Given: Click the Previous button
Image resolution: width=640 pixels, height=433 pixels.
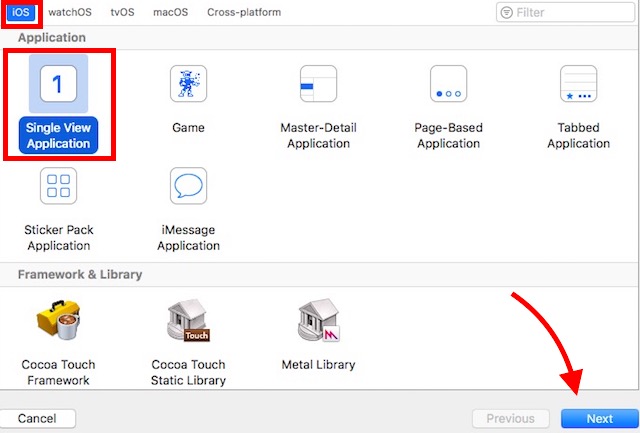Looking at the screenshot, I should tap(511, 419).
